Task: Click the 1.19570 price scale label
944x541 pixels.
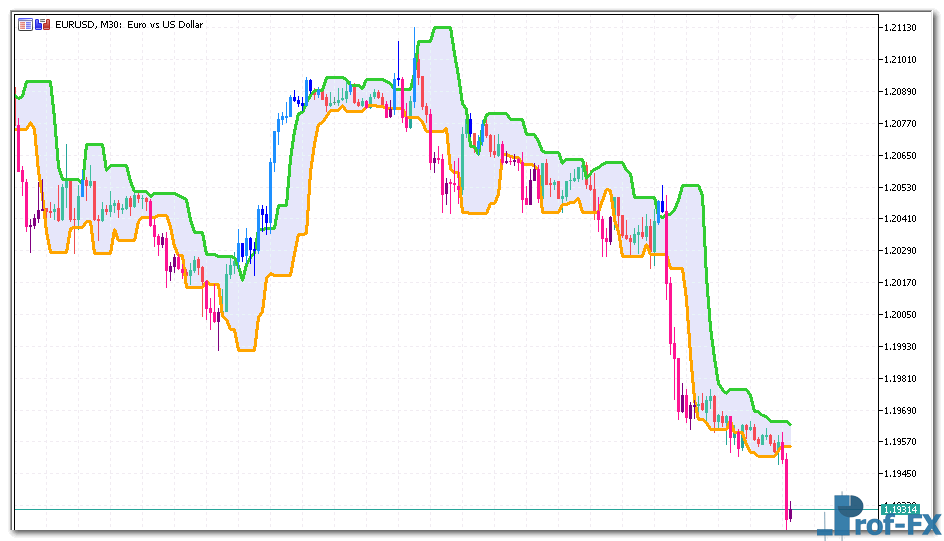Action: (x=901, y=441)
